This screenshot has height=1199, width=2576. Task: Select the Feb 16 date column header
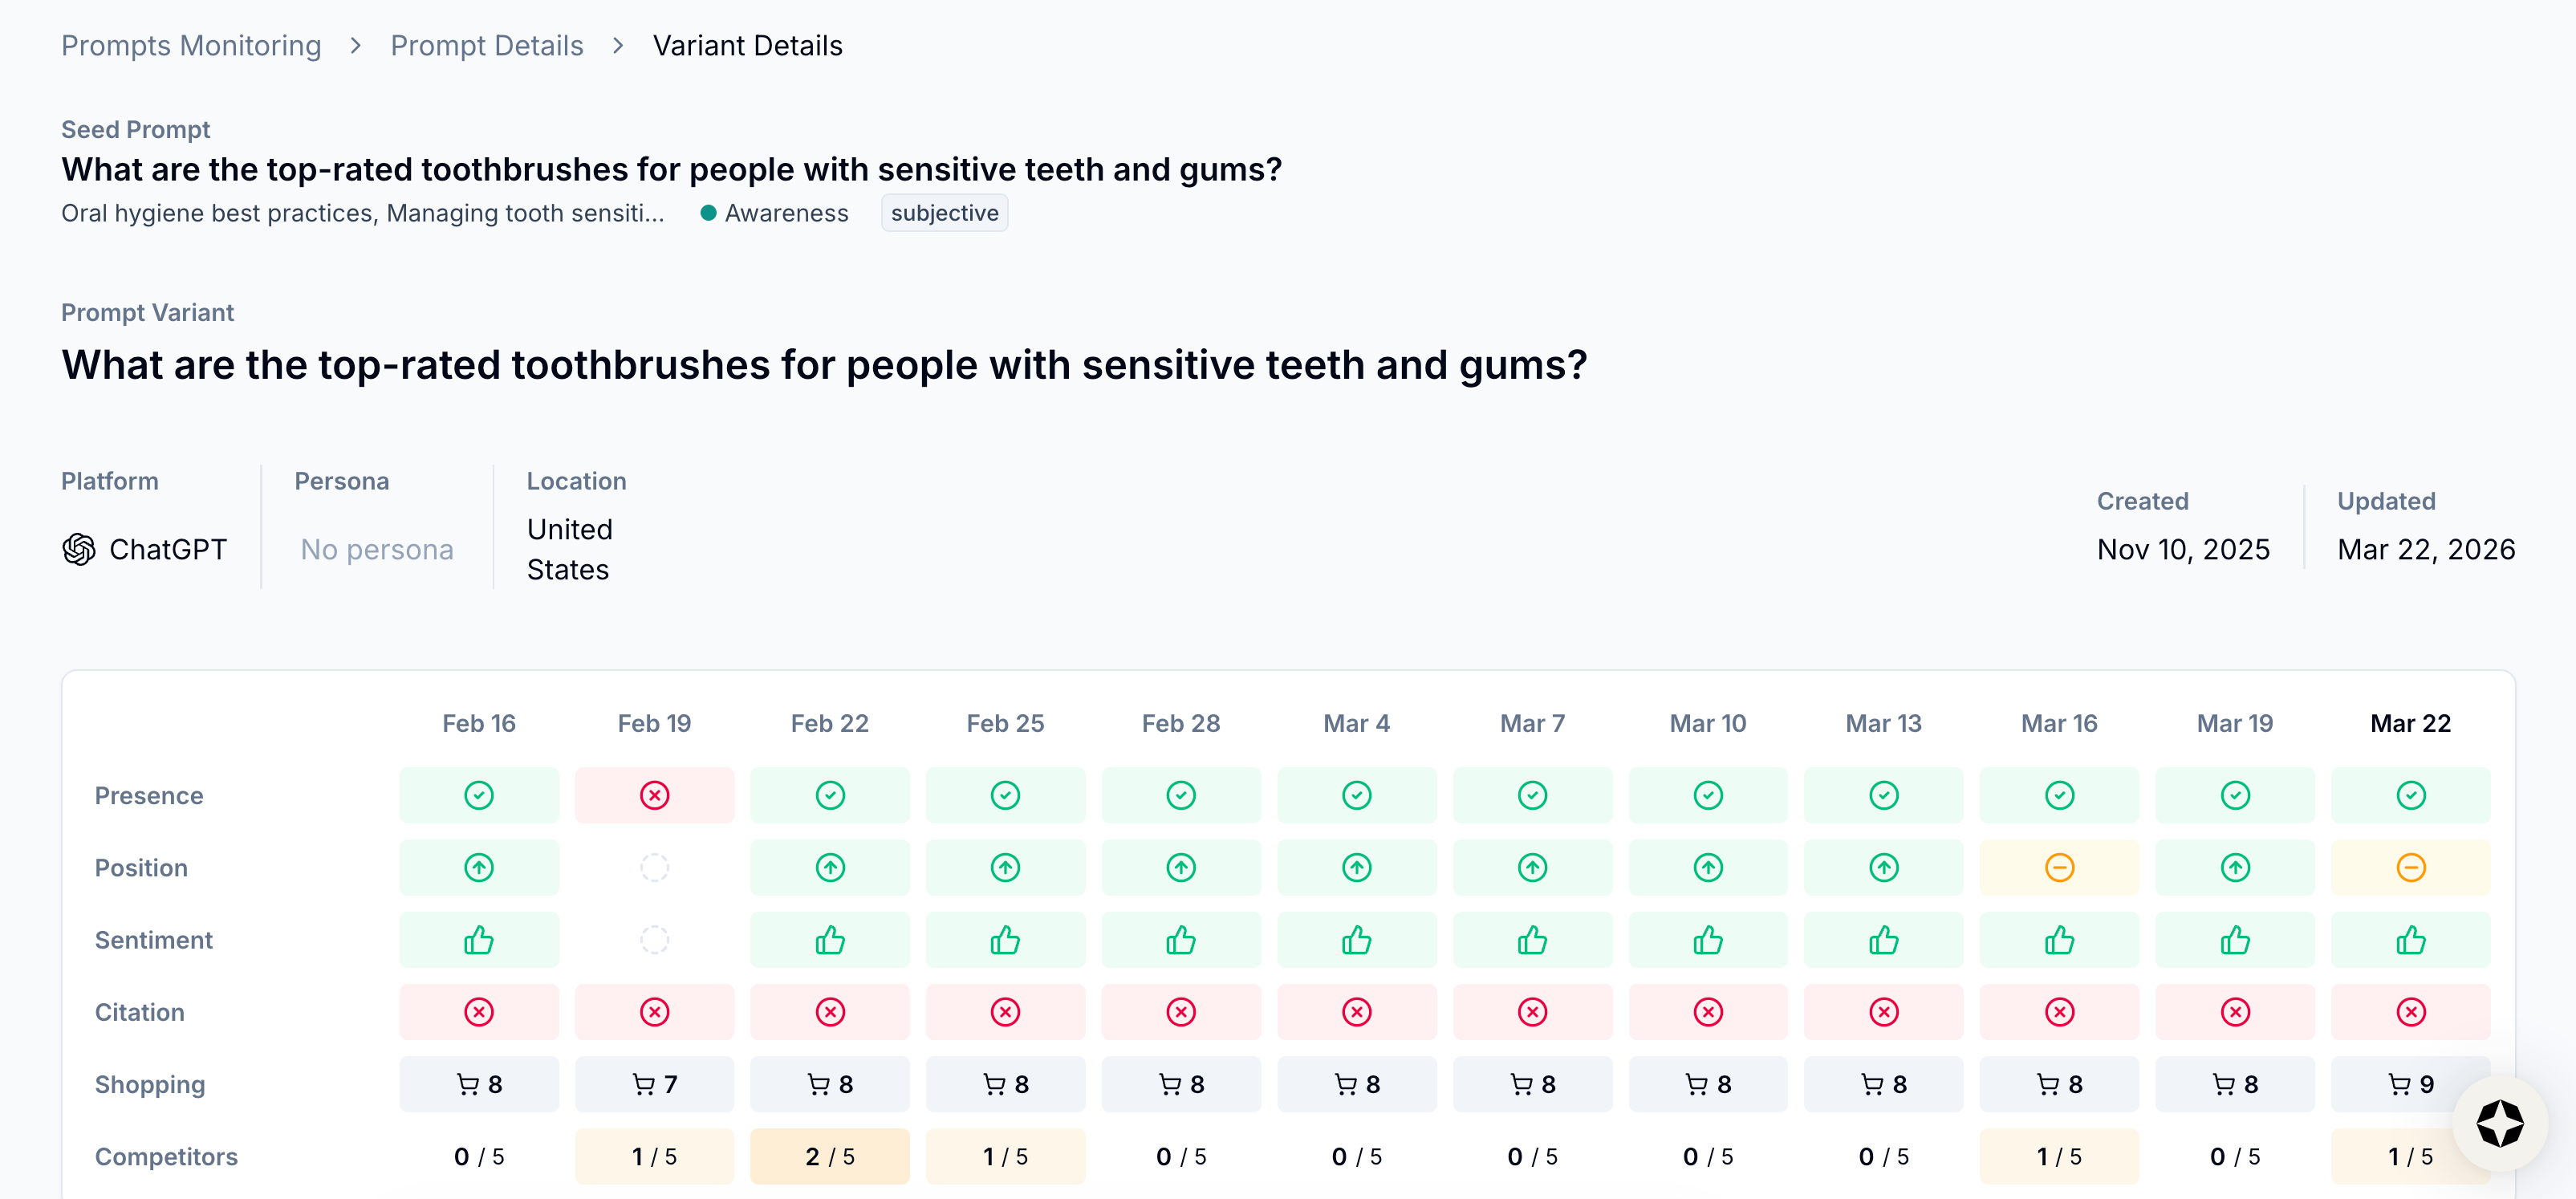tap(479, 723)
